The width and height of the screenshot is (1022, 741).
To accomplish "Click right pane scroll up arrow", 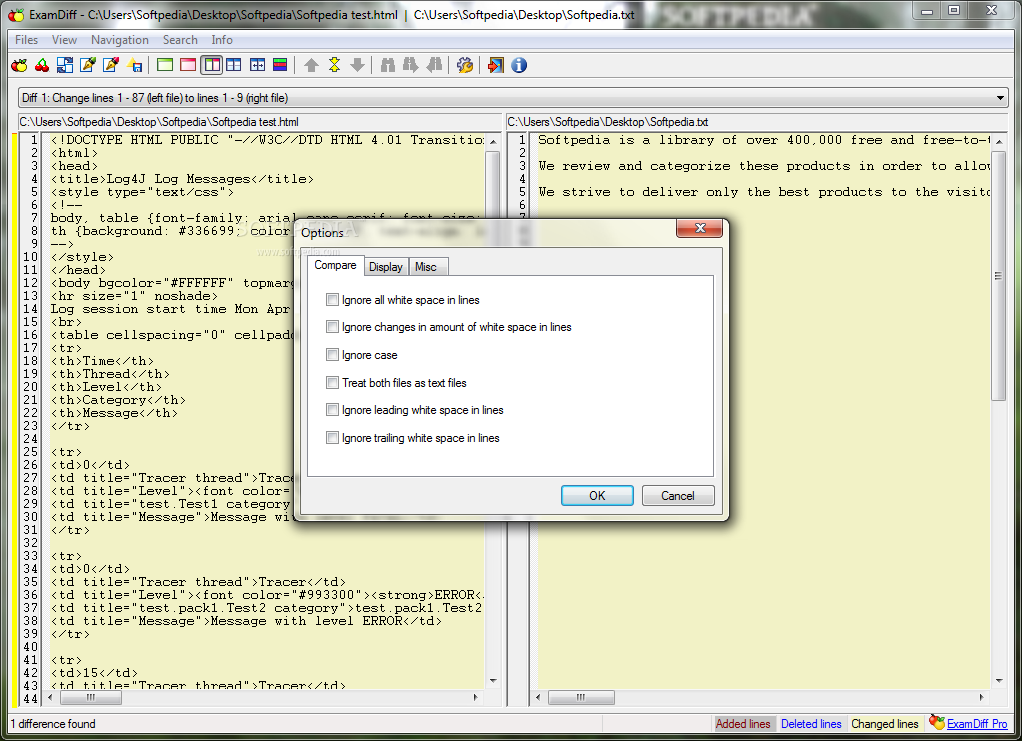I will (999, 141).
